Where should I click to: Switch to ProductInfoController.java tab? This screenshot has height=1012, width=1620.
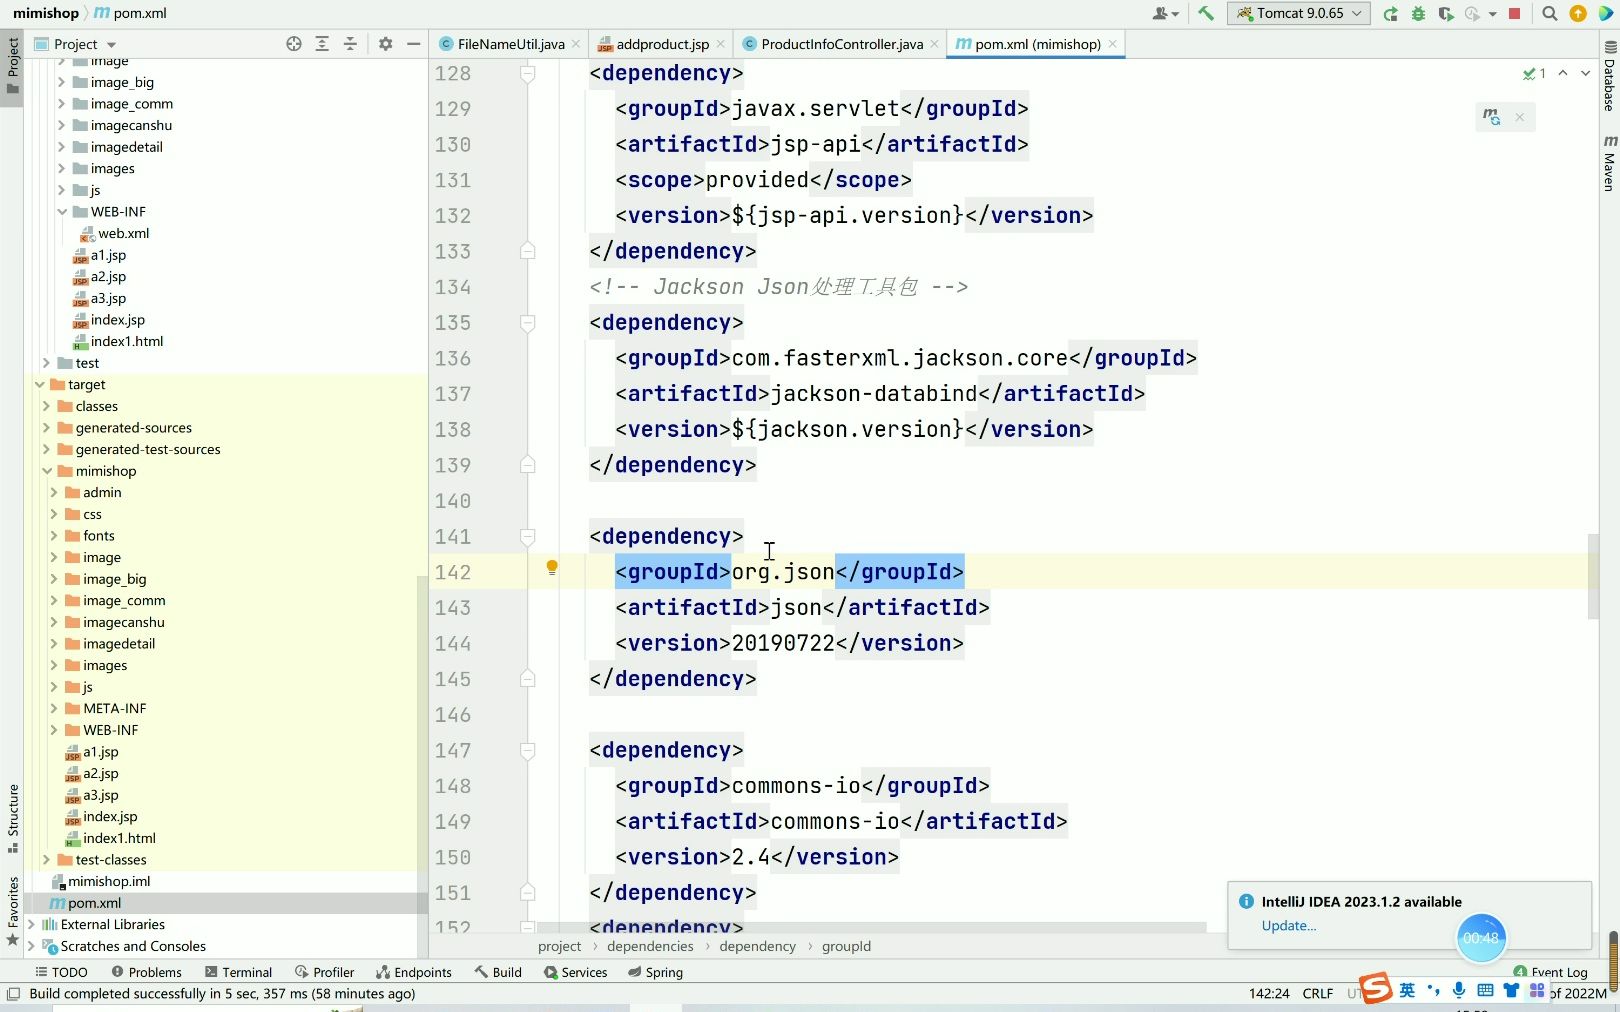pos(841,44)
